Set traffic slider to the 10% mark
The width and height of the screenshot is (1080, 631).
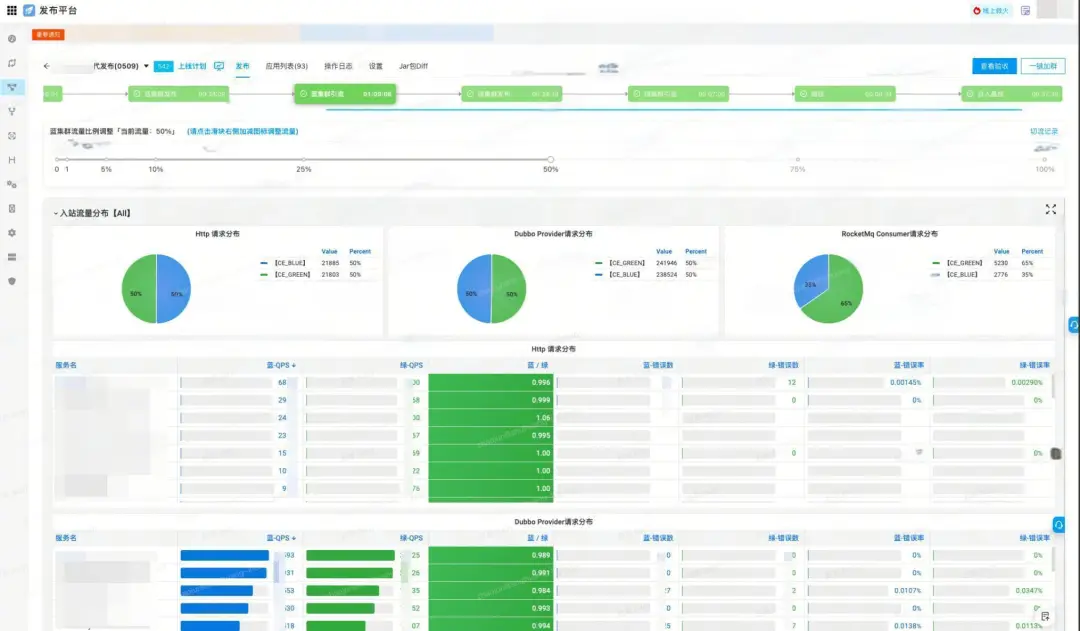pyautogui.click(x=156, y=159)
